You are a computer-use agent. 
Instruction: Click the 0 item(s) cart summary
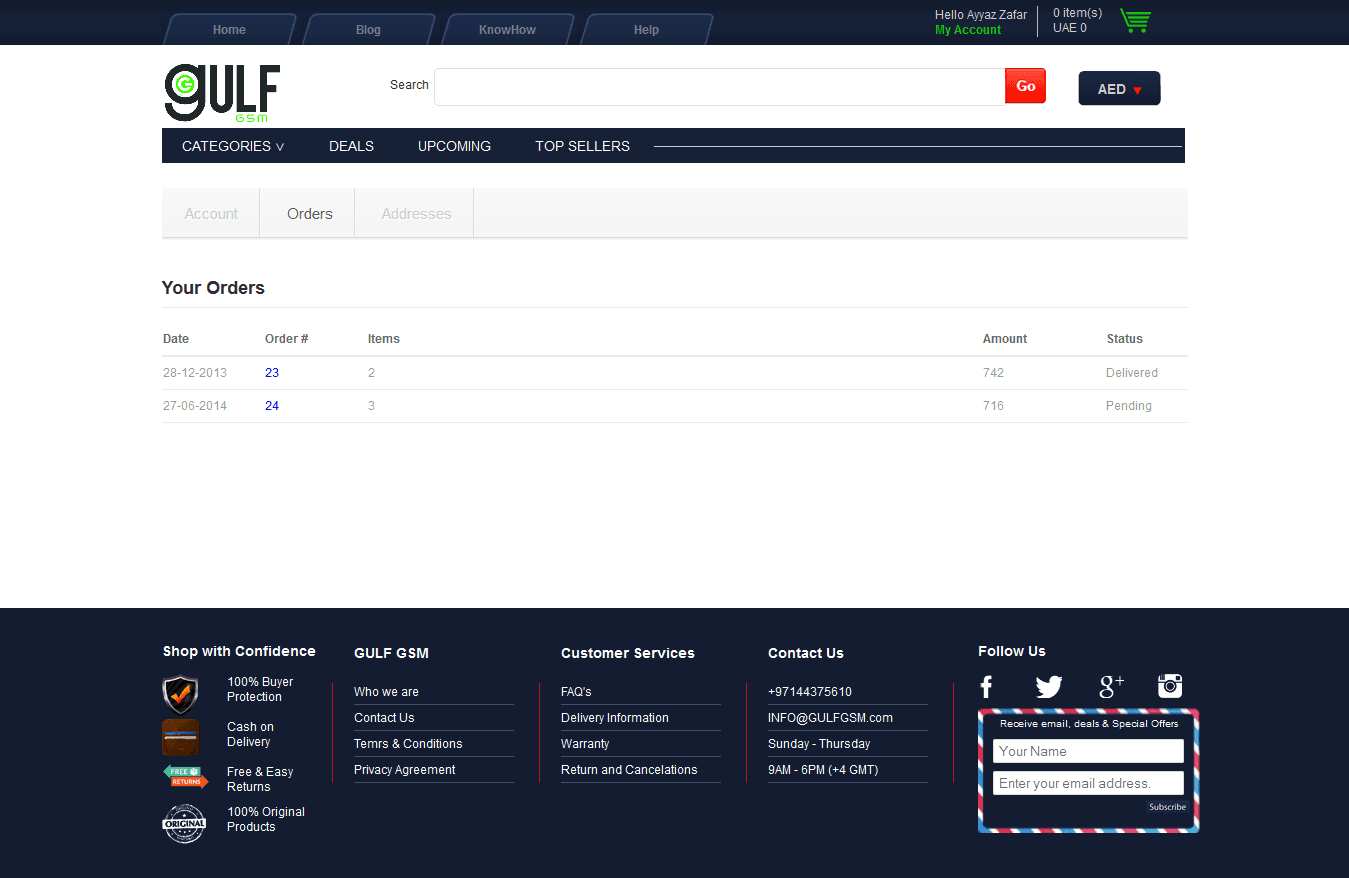click(1077, 13)
